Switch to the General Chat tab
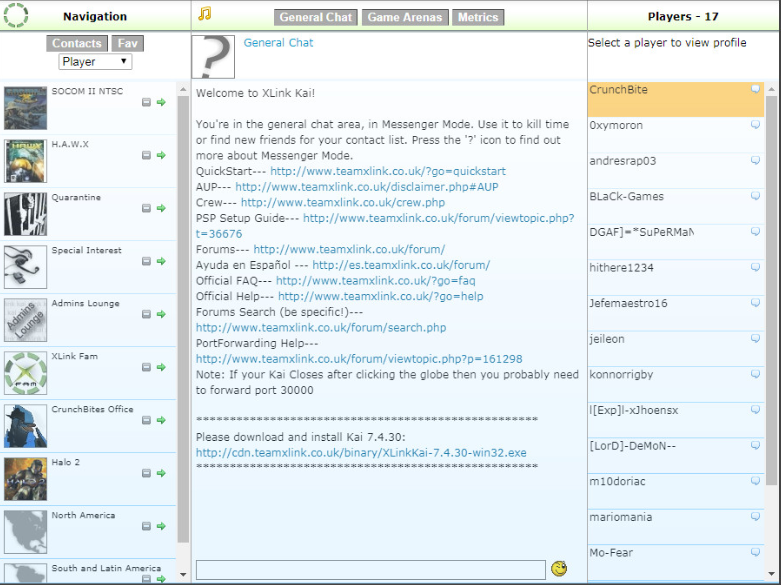This screenshot has height=585, width=781. point(315,17)
